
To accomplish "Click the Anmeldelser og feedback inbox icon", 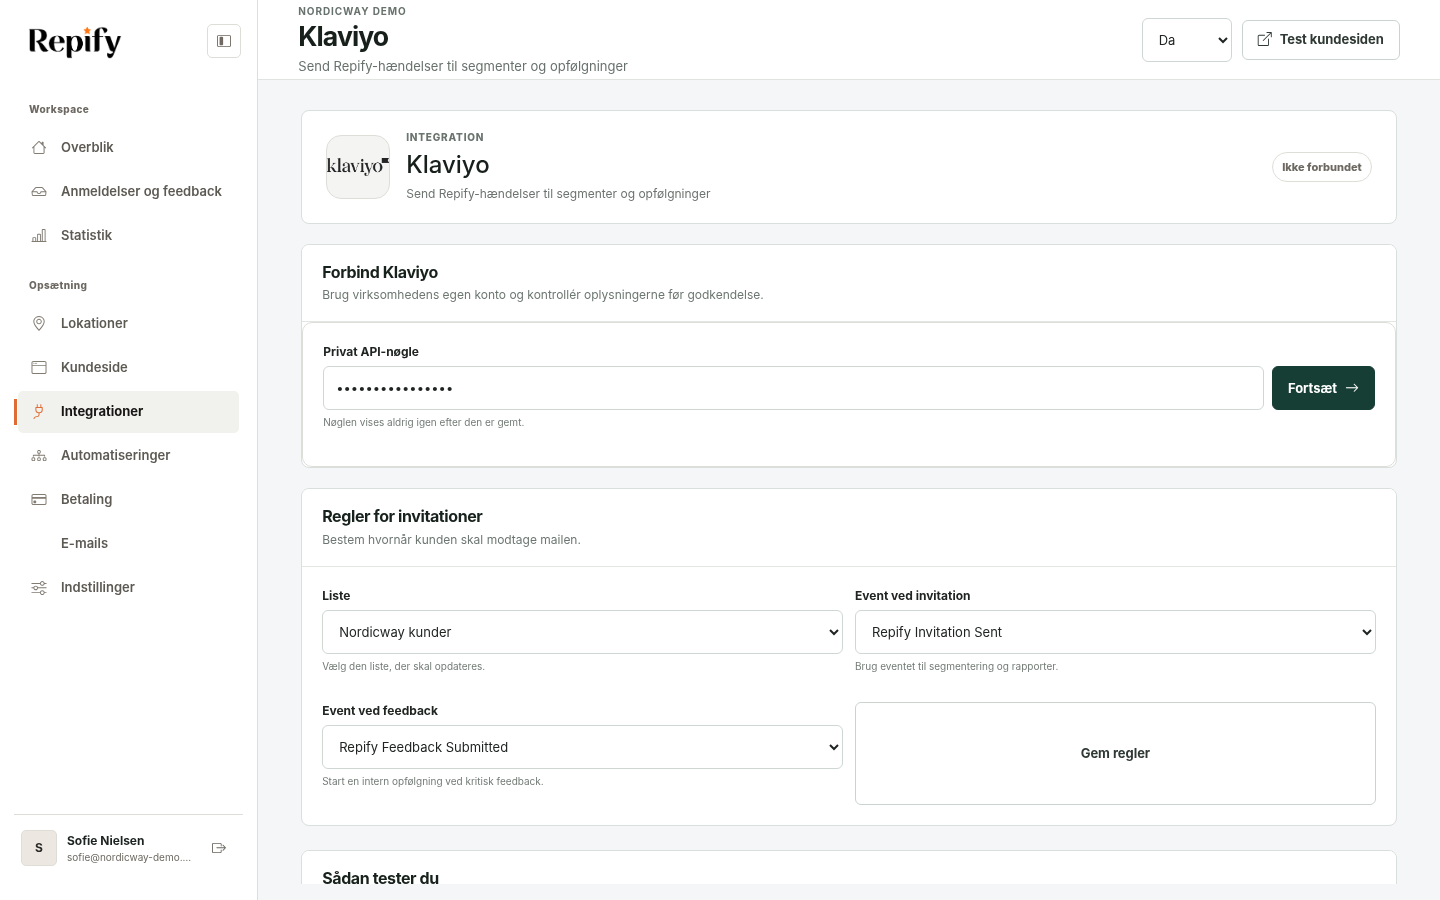I will [39, 191].
